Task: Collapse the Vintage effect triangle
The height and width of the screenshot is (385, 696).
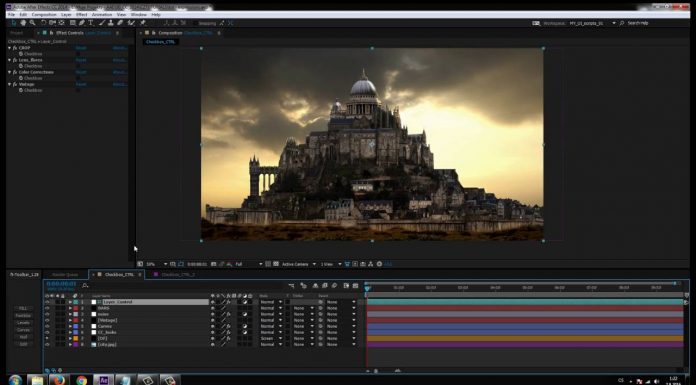Action: click(x=10, y=84)
